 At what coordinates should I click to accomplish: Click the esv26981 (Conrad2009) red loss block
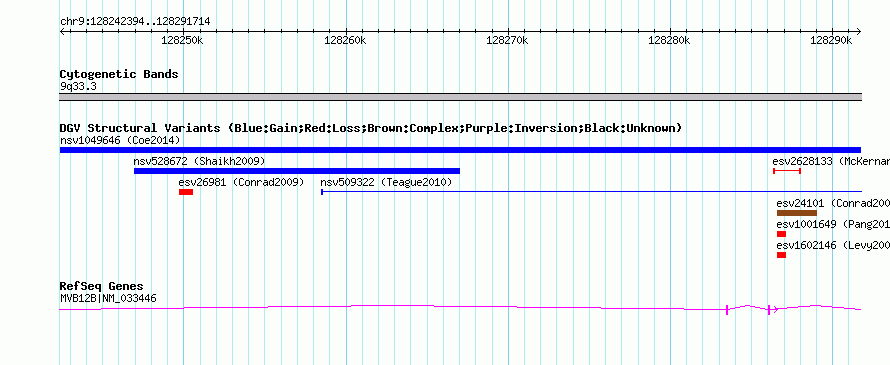pos(186,192)
